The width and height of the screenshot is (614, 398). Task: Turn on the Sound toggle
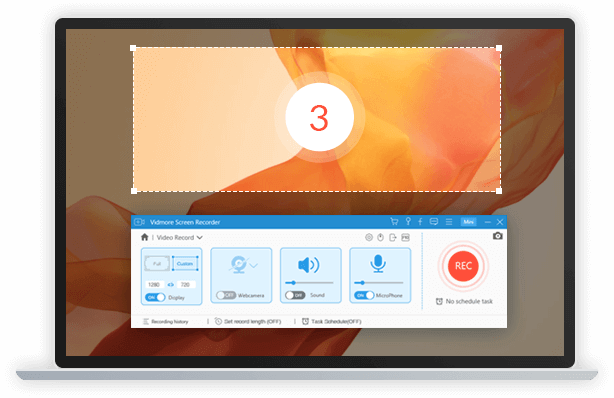[x=295, y=295]
